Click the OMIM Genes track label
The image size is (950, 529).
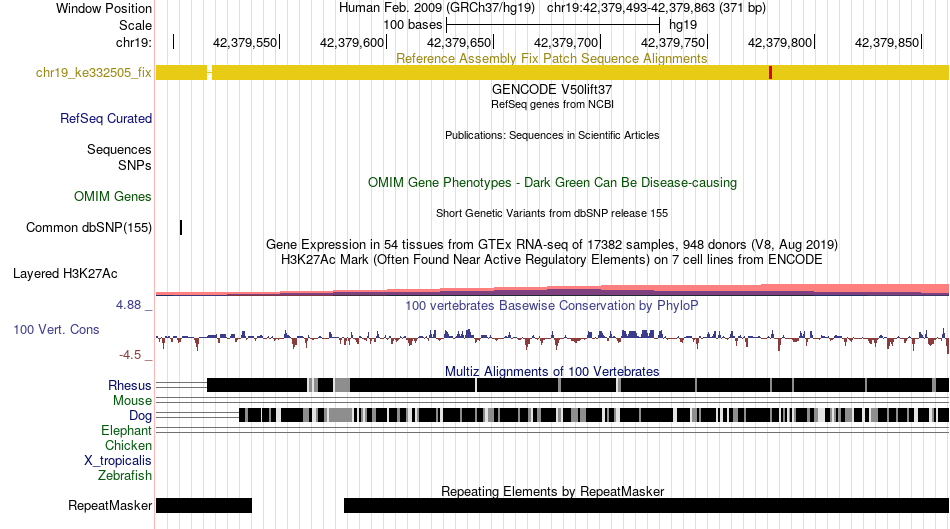(112, 196)
